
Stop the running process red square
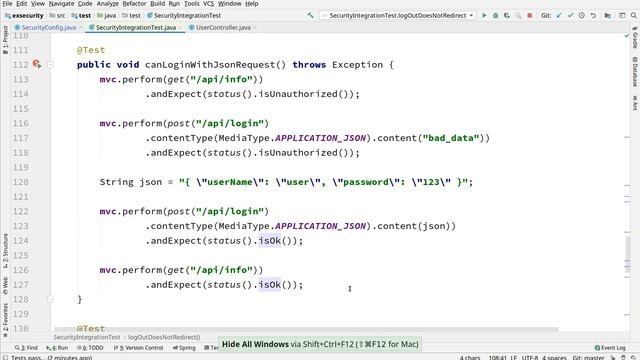(530, 16)
